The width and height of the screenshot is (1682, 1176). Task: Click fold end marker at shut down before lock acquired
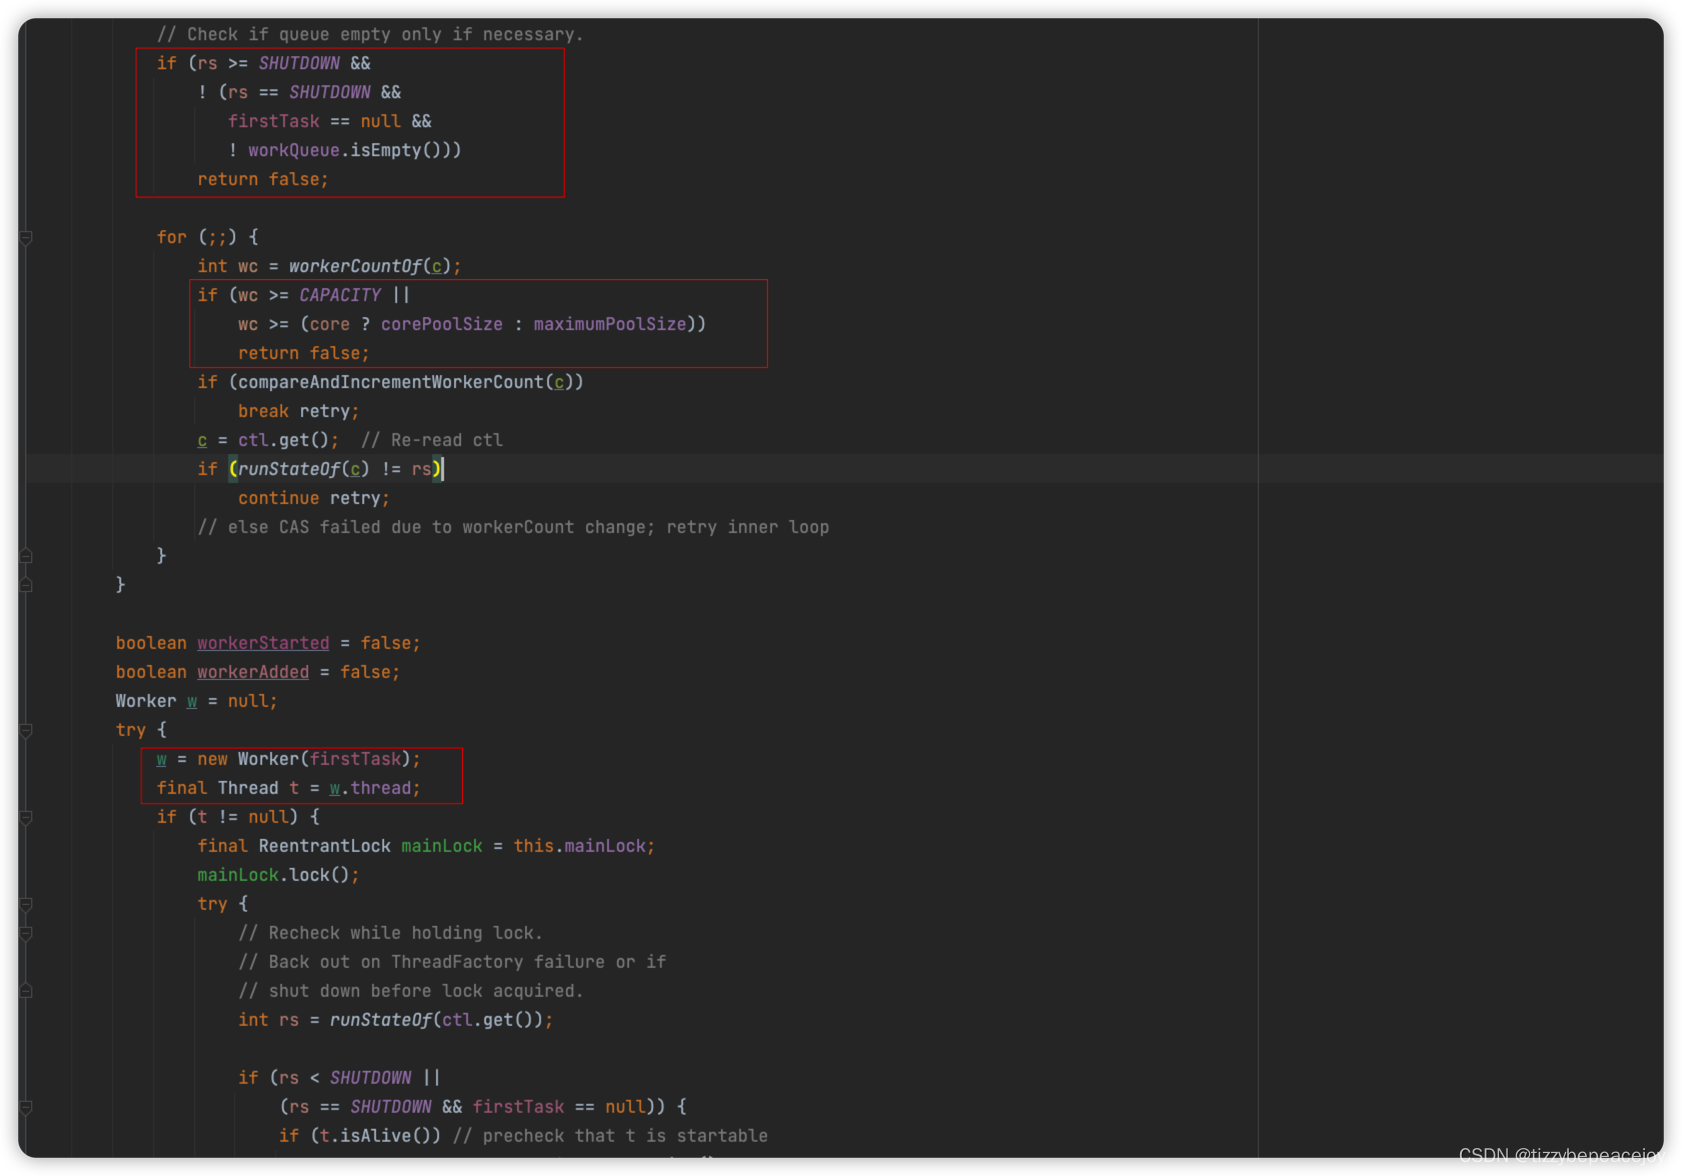pyautogui.click(x=27, y=991)
